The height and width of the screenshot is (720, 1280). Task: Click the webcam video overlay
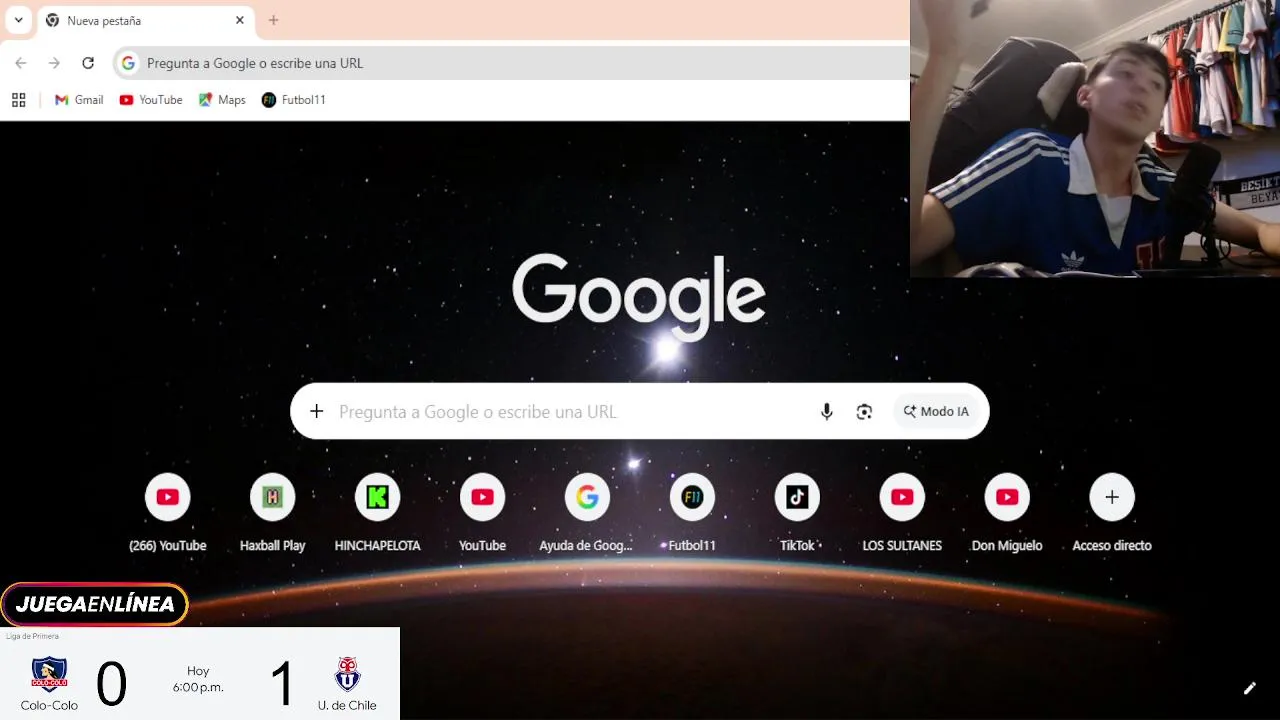point(1095,138)
